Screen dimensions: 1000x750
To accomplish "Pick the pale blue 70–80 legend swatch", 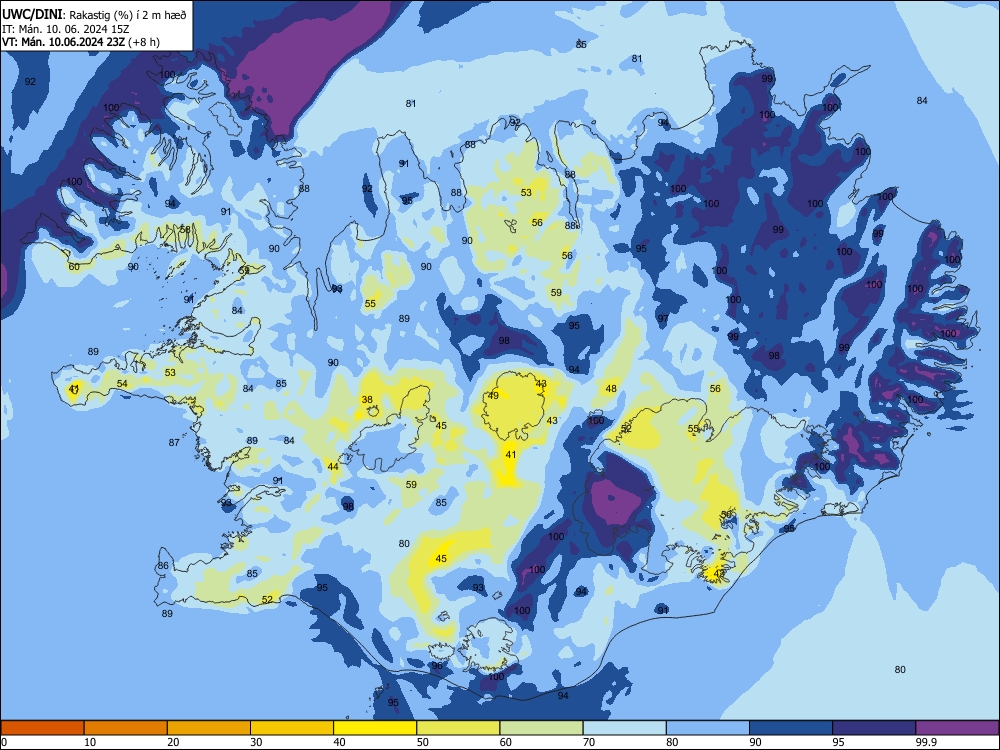I will [x=624, y=728].
